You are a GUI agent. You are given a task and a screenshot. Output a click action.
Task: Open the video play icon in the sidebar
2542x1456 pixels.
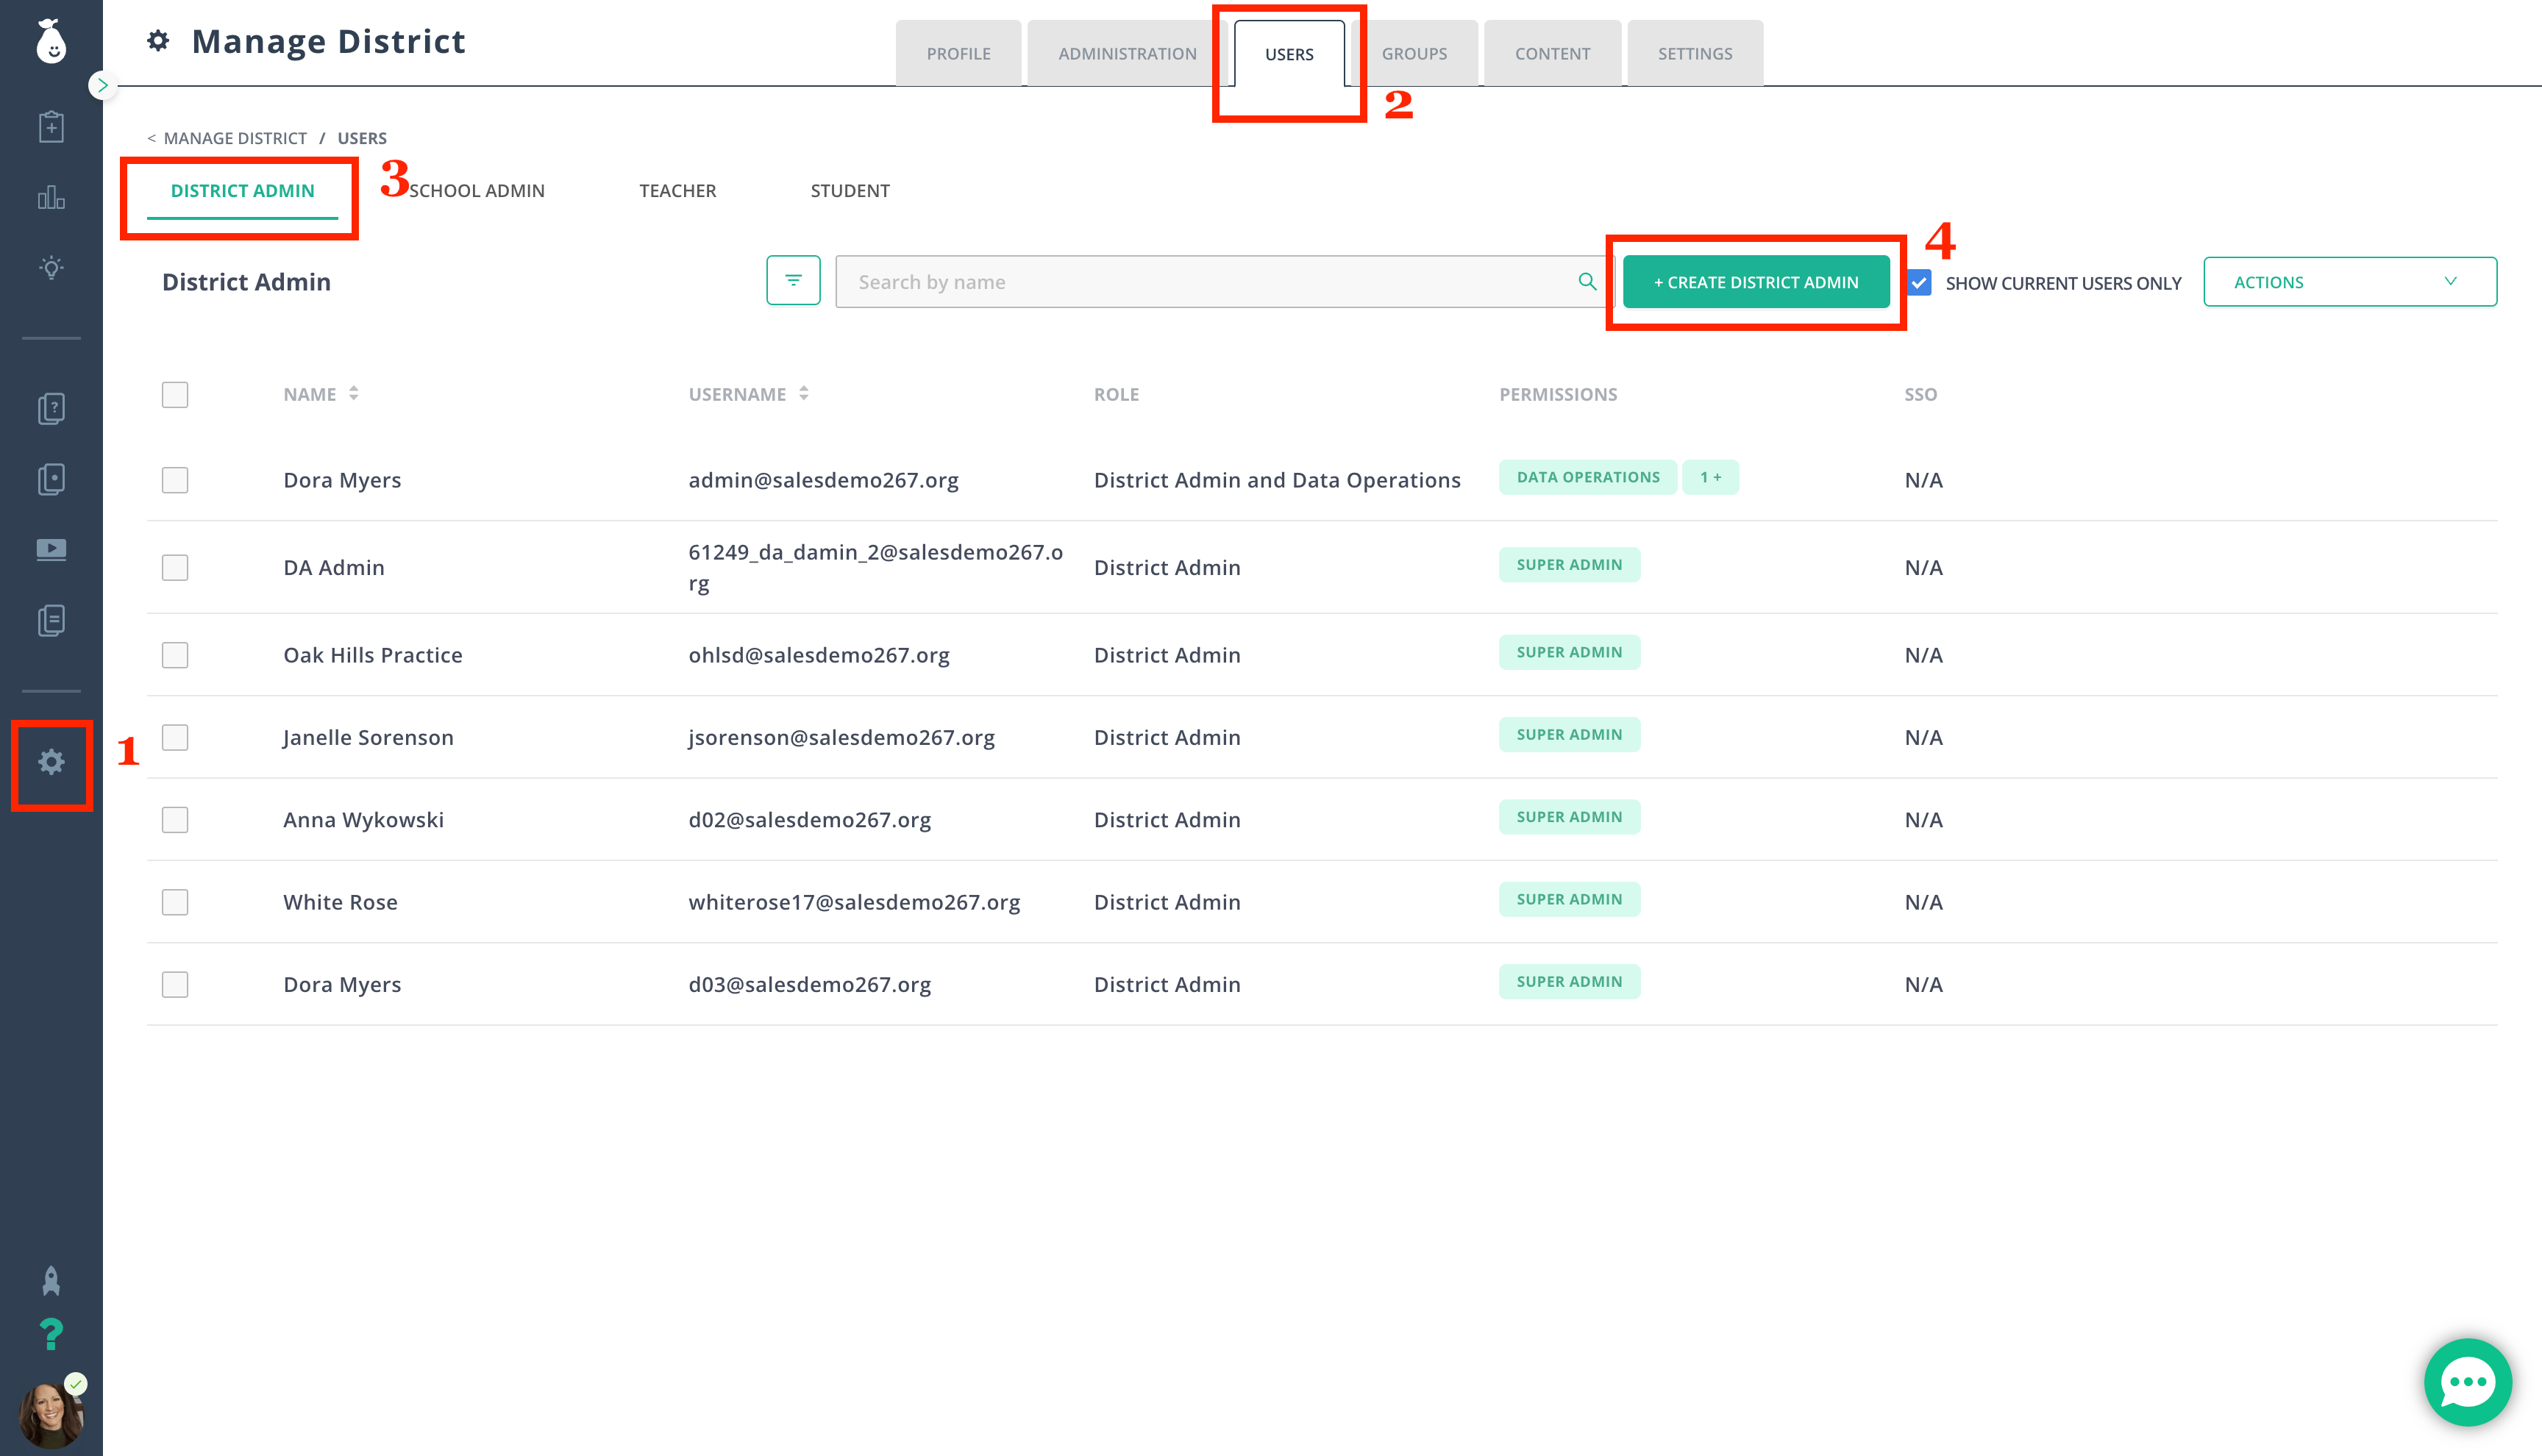51,549
